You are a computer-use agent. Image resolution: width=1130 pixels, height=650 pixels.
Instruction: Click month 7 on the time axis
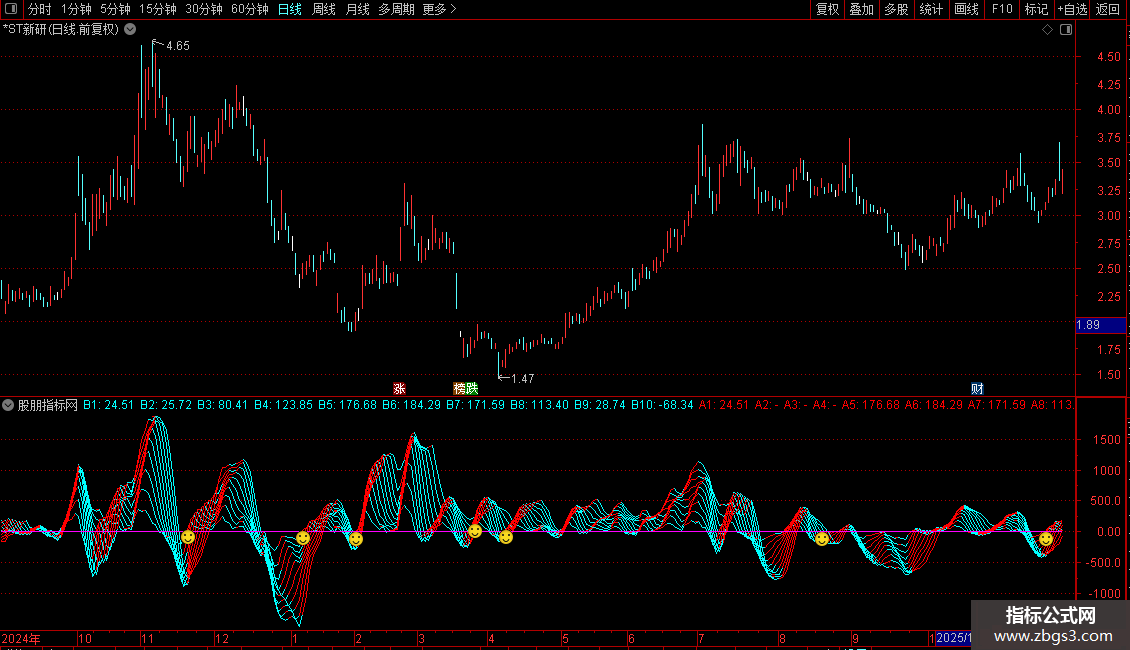701,638
